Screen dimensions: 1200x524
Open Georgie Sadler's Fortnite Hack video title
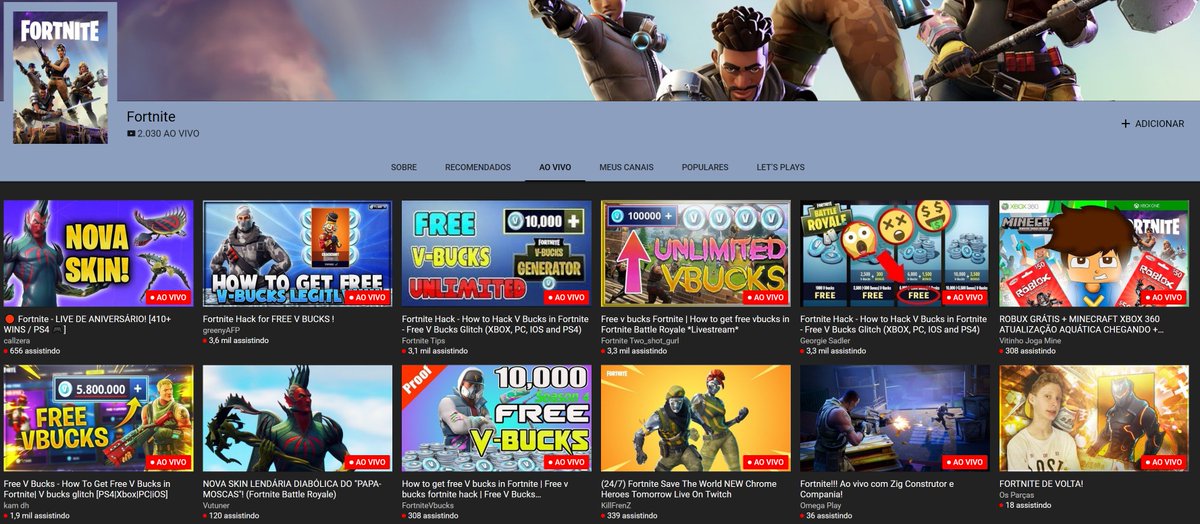(891, 324)
